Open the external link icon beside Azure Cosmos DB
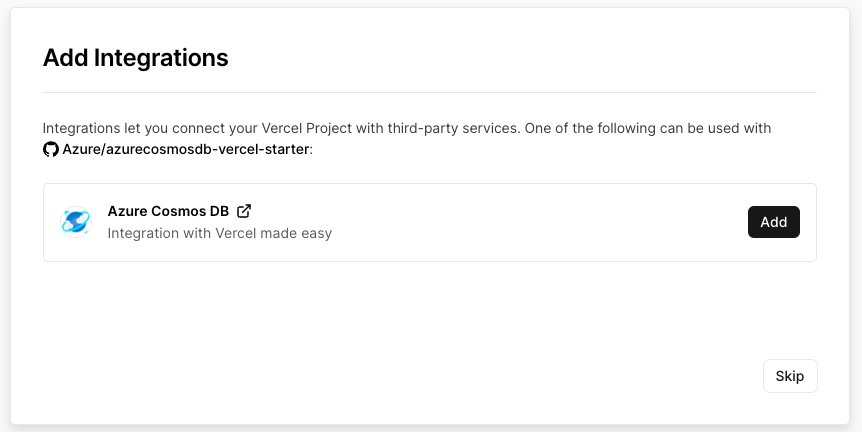The height and width of the screenshot is (432, 862). (x=244, y=211)
